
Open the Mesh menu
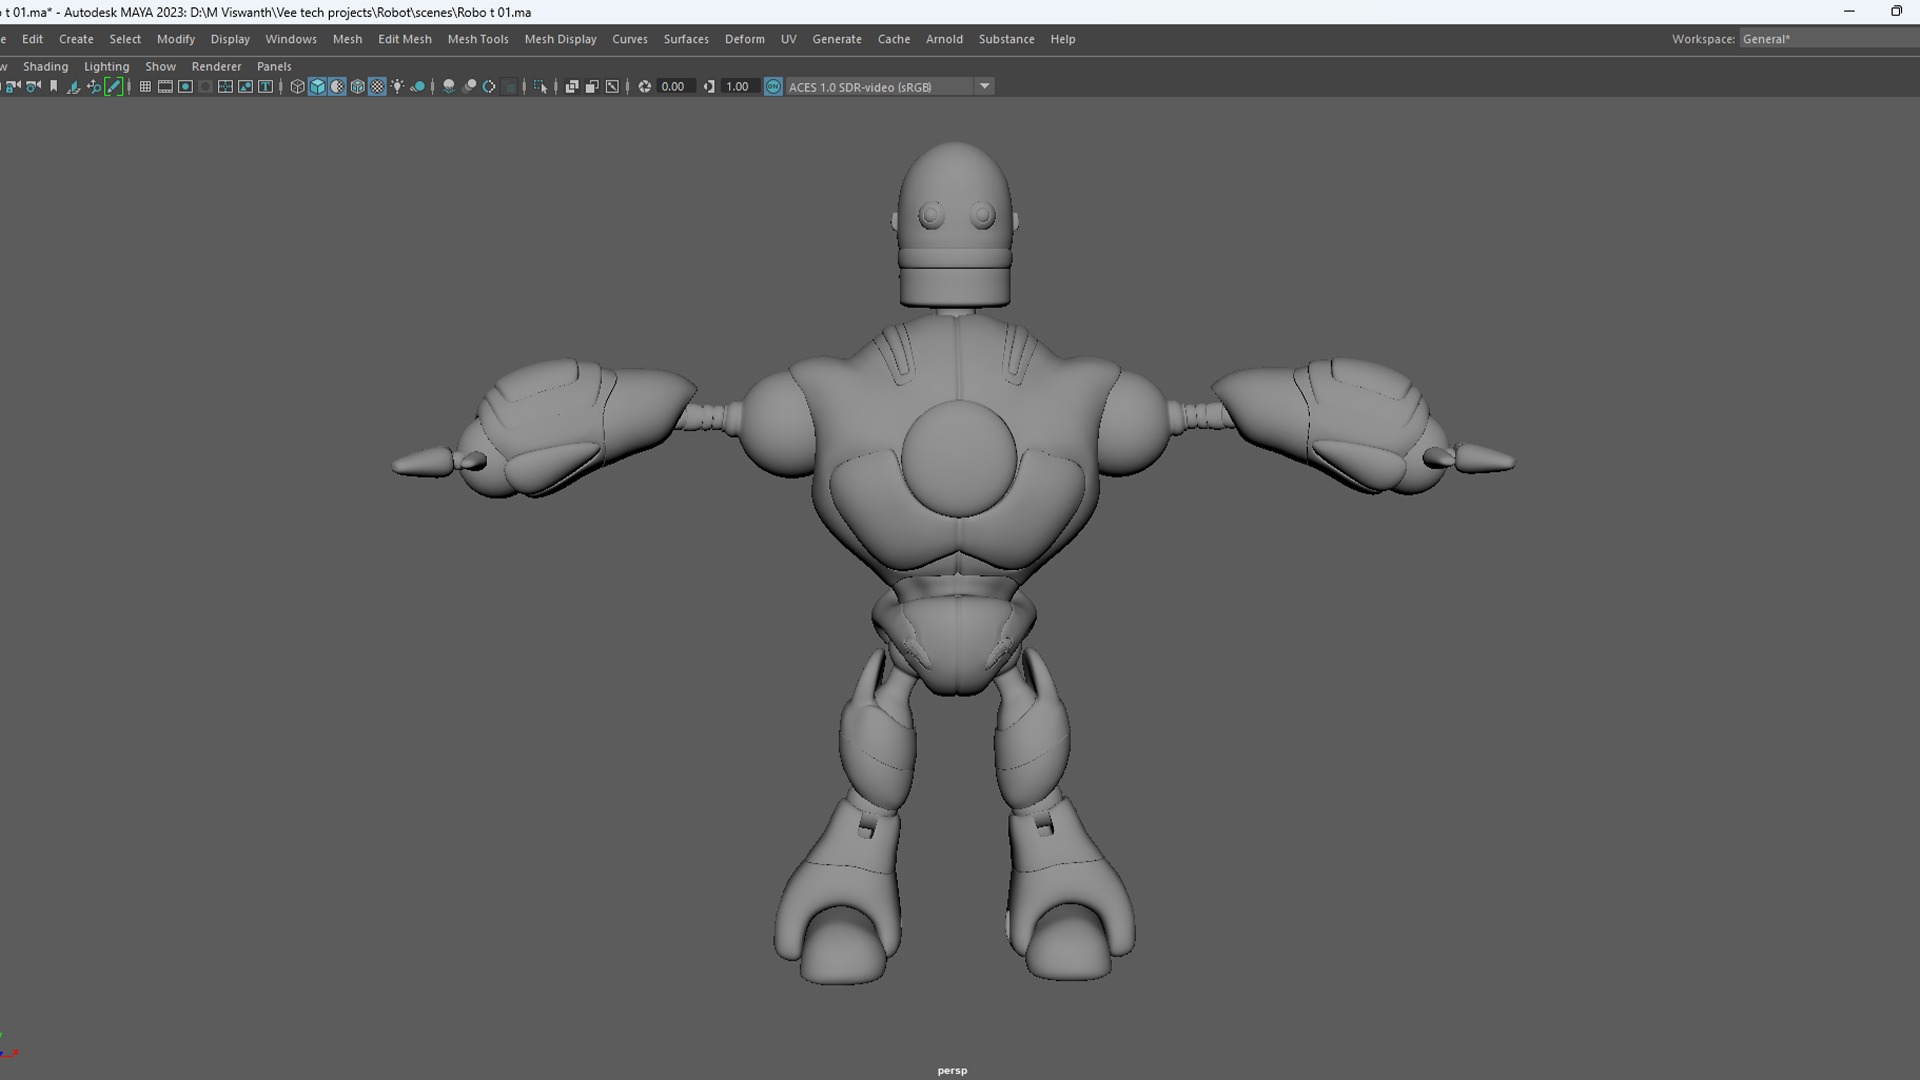coord(347,39)
